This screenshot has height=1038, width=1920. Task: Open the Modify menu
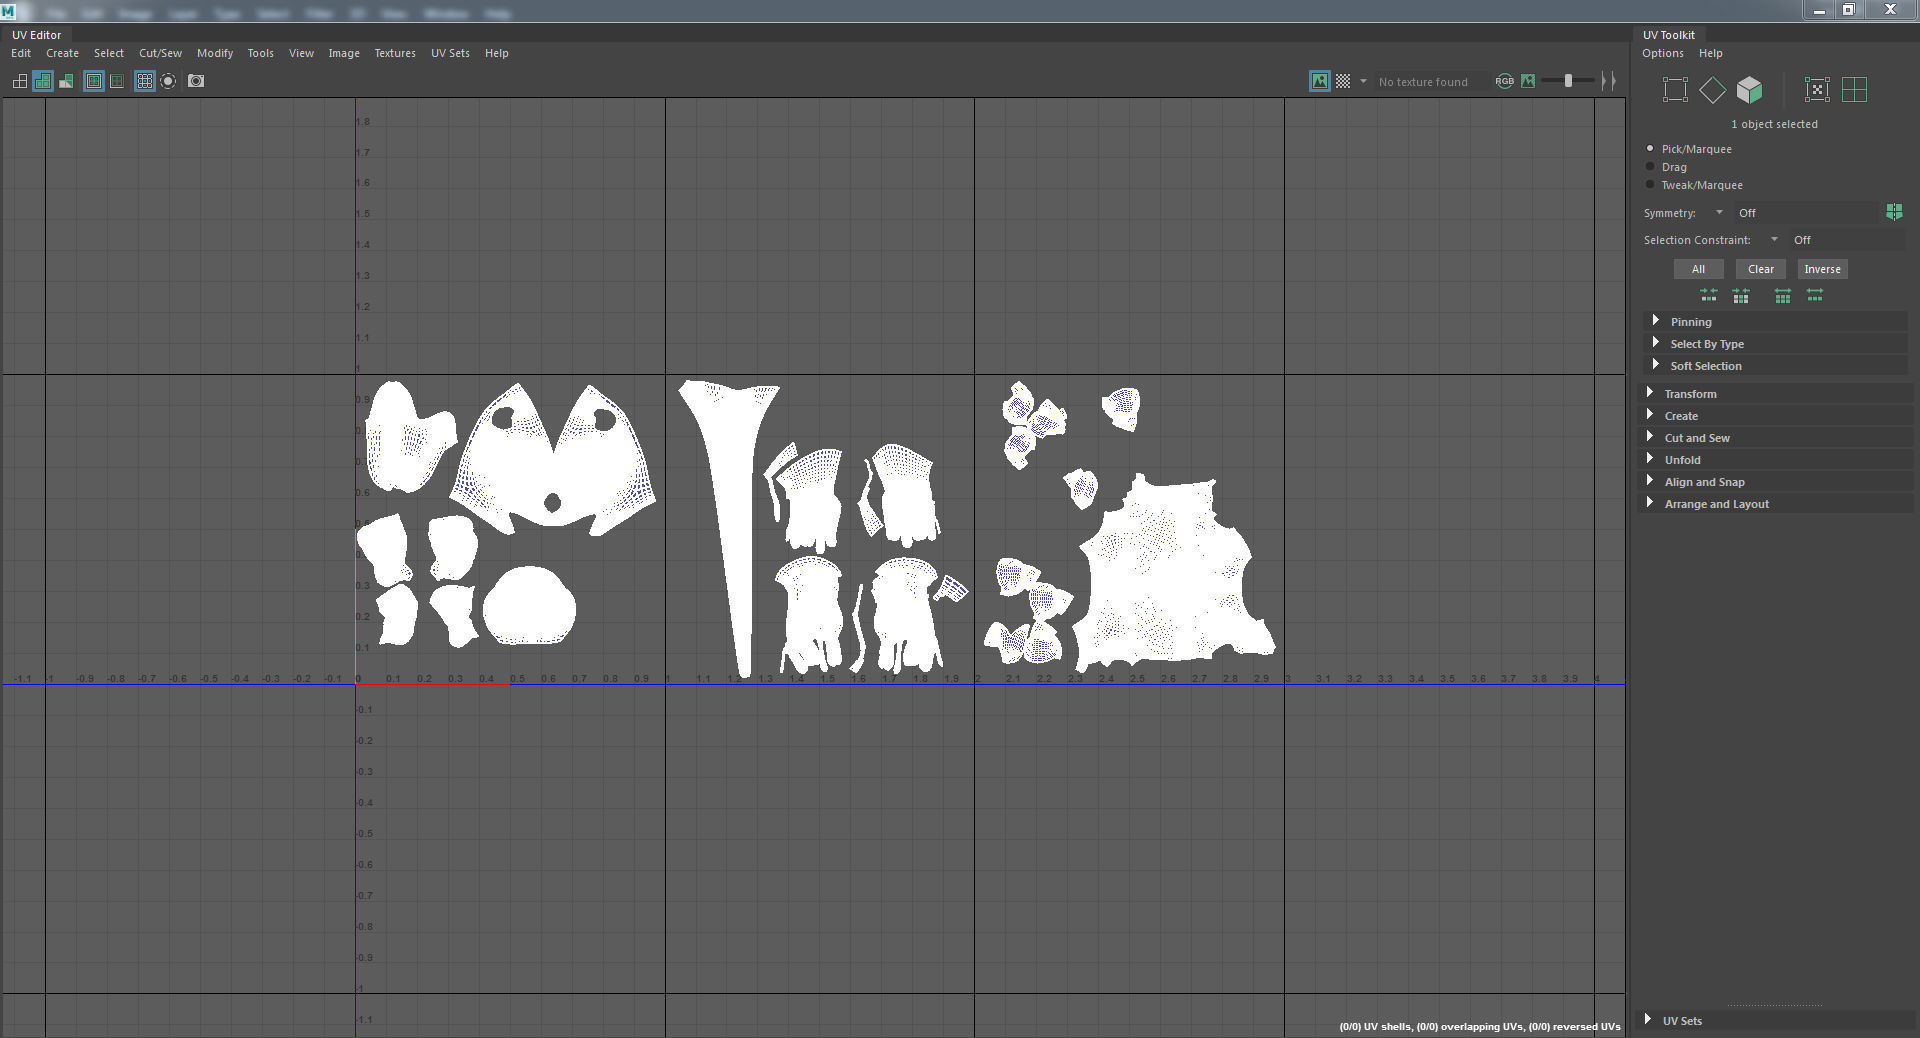coord(215,53)
